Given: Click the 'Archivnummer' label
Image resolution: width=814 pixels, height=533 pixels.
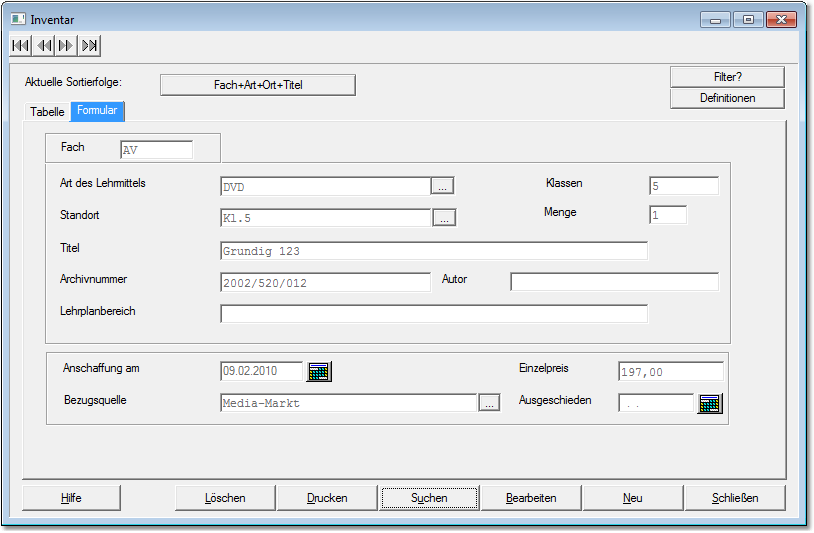Looking at the screenshot, I should (x=93, y=279).
